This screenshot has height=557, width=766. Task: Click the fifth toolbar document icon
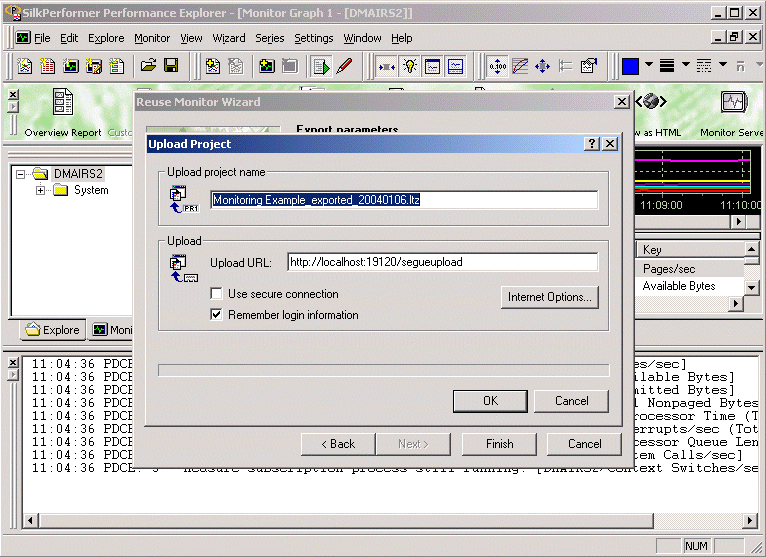[116, 66]
